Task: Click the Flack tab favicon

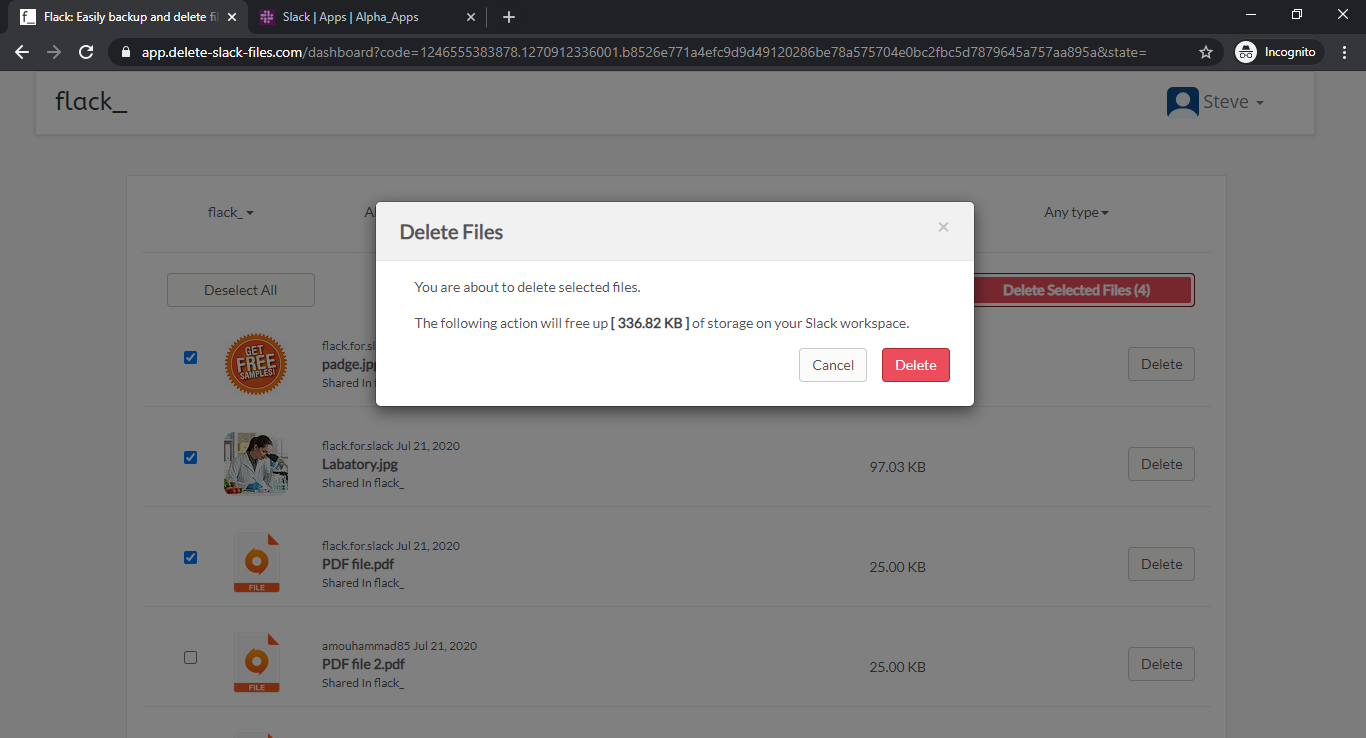Action: (28, 17)
